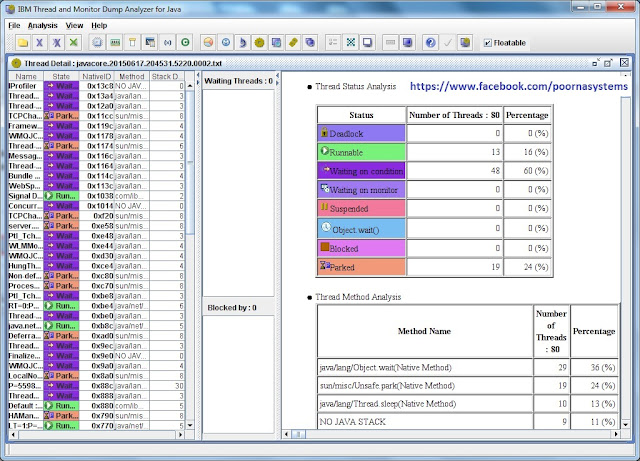This screenshot has height=461, width=640.
Task: Click the yellow gear thread detail icon
Action: pos(259,42)
